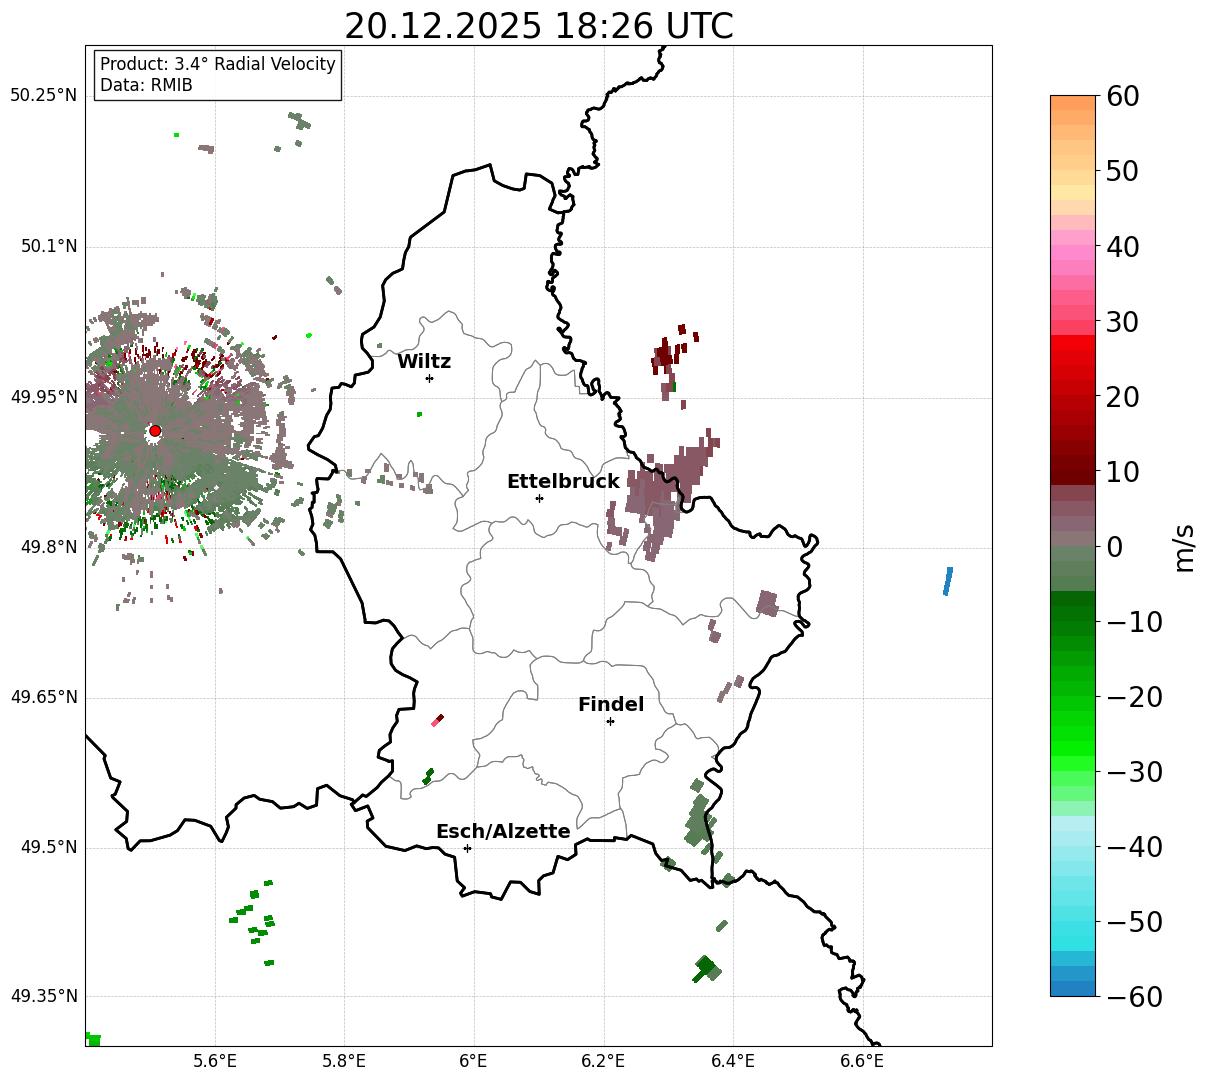The height and width of the screenshot is (1081, 1207).
Task: Click the Wiltz station label
Action: pos(424,362)
